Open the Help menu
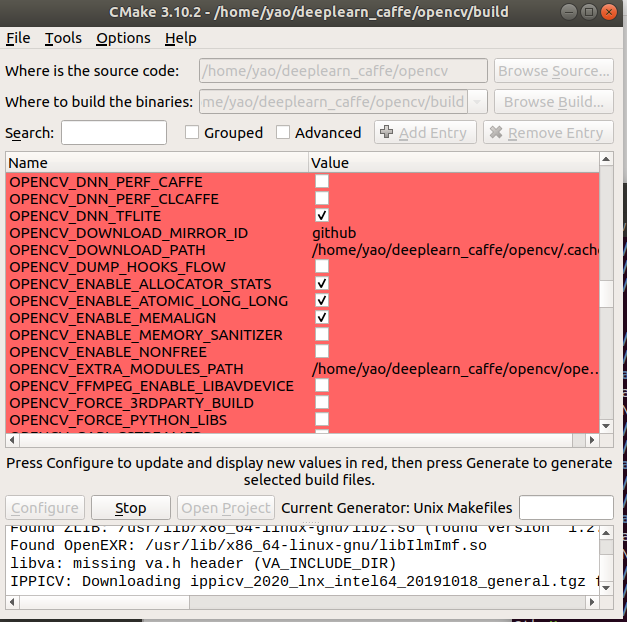 (181, 38)
